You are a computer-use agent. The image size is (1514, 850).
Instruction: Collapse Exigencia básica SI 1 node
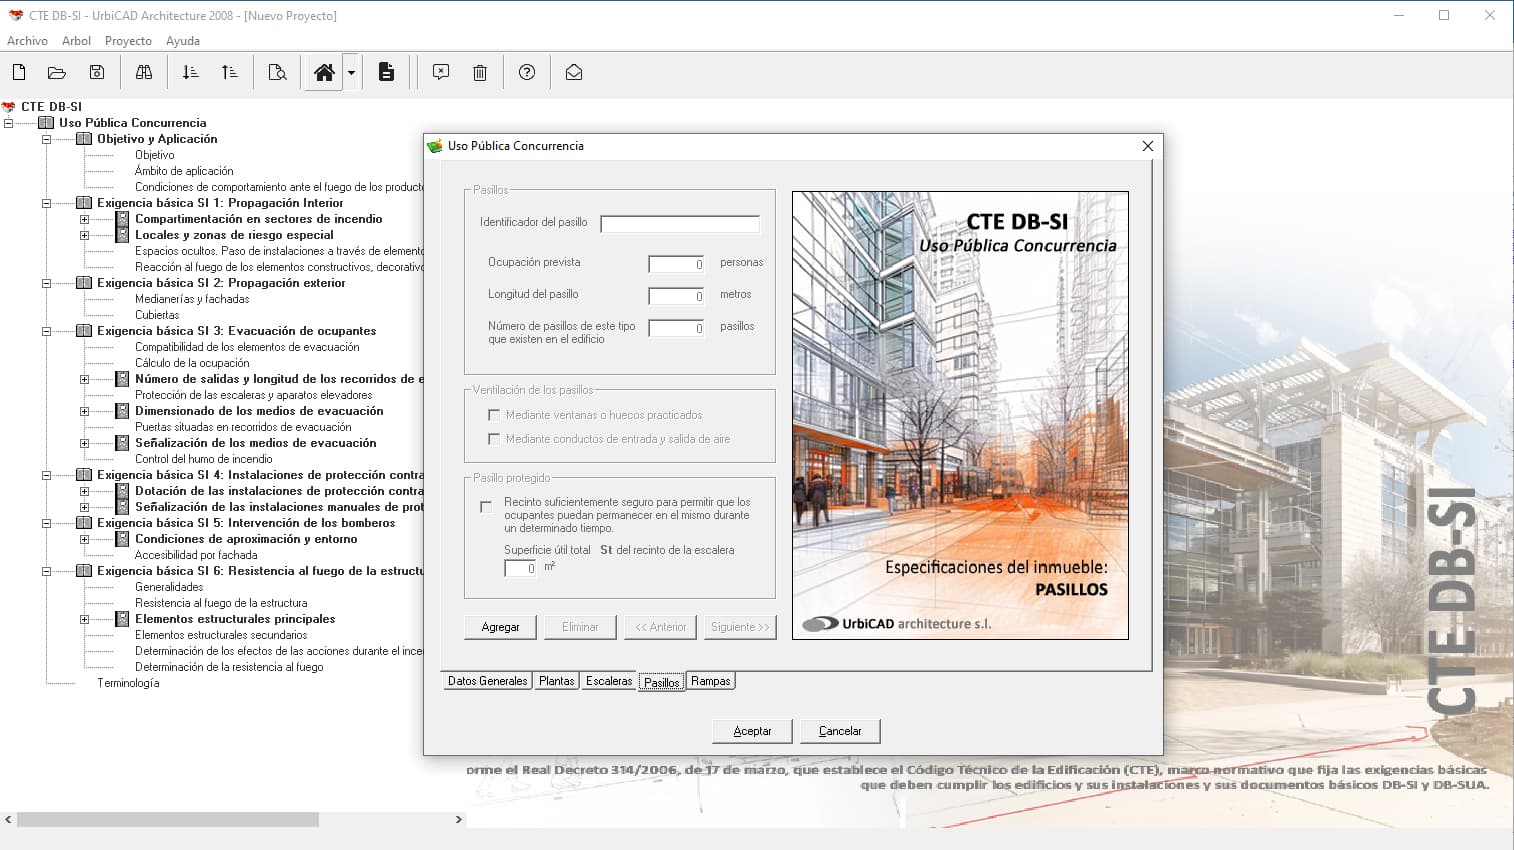click(x=46, y=203)
